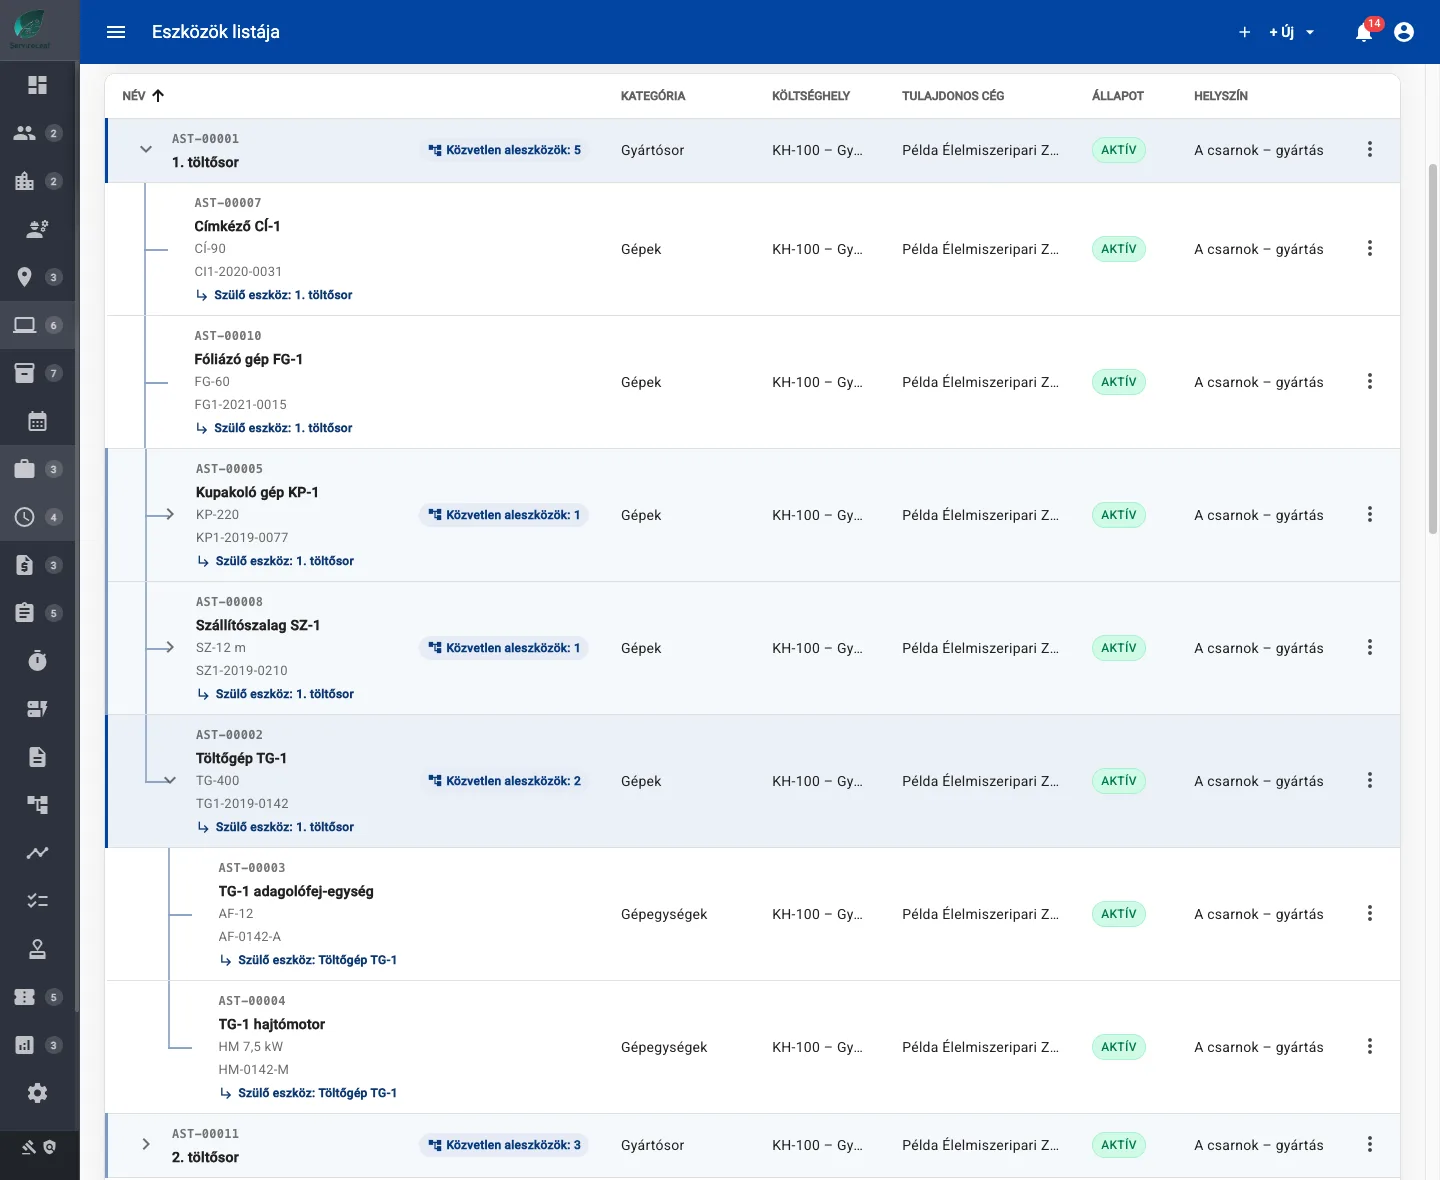Collapse the '1. töltősor' row

pos(146,150)
